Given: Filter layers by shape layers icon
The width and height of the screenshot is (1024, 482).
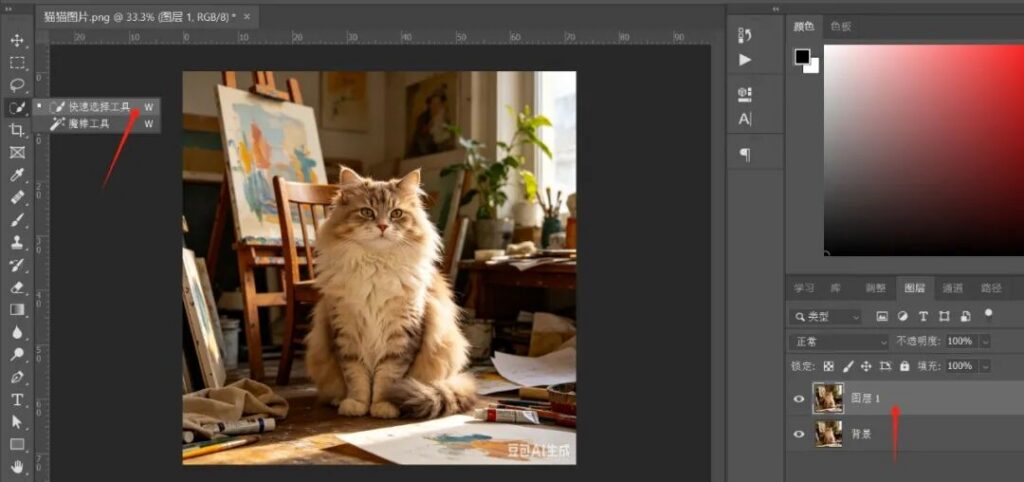Looking at the screenshot, I should point(944,317).
